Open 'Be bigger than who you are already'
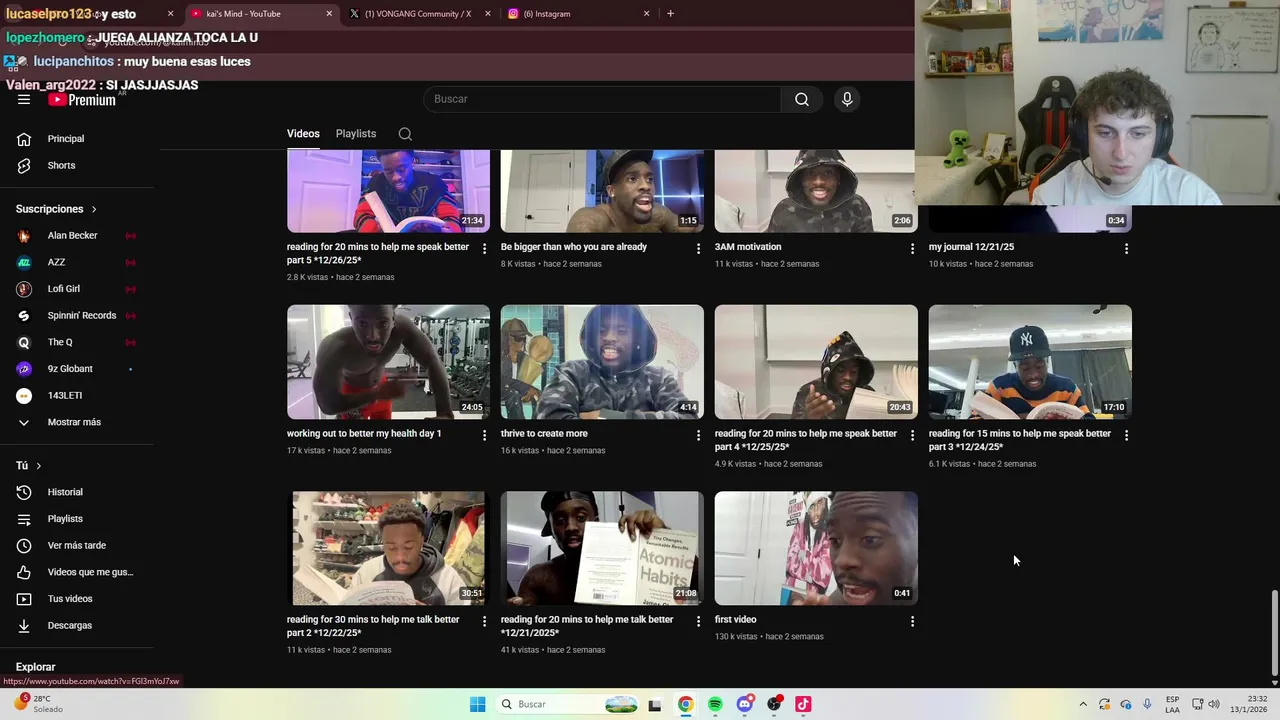Image resolution: width=1280 pixels, height=720 pixels. pyautogui.click(x=574, y=247)
